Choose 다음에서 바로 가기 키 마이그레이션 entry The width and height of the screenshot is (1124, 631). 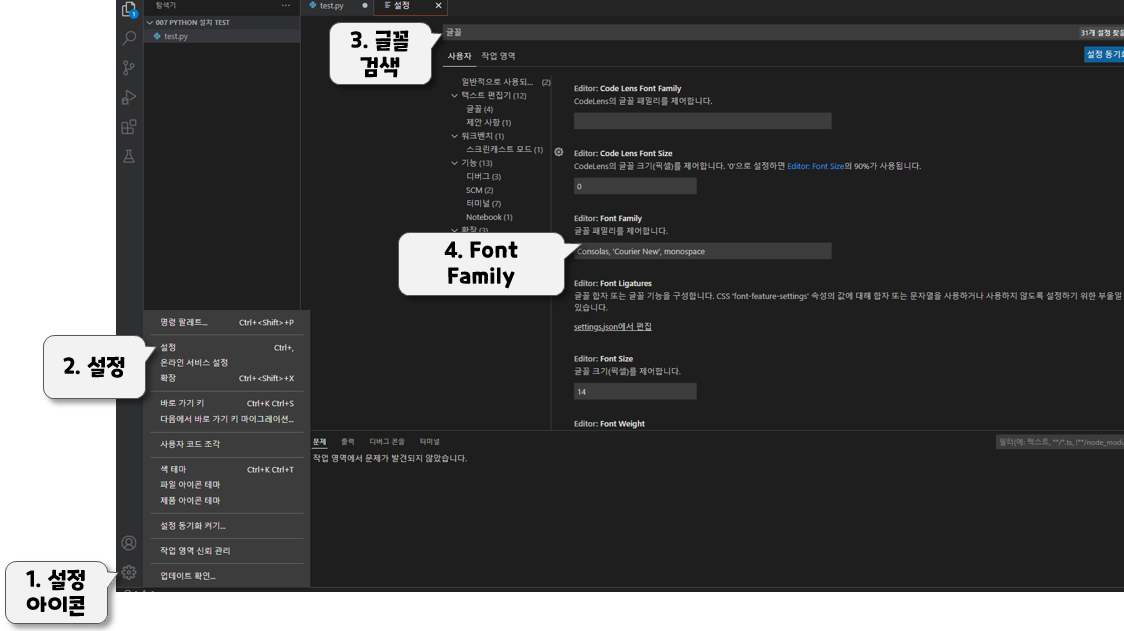[x=227, y=419]
